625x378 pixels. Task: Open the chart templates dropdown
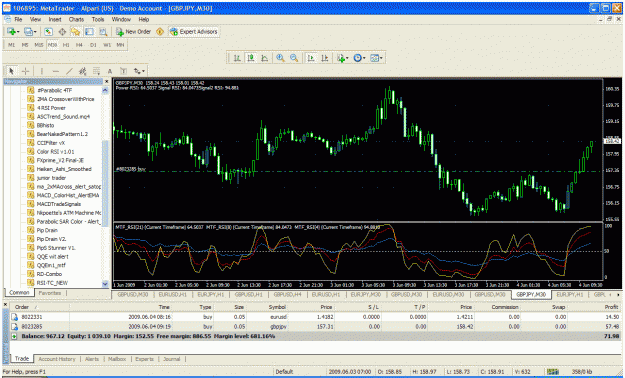tap(376, 58)
